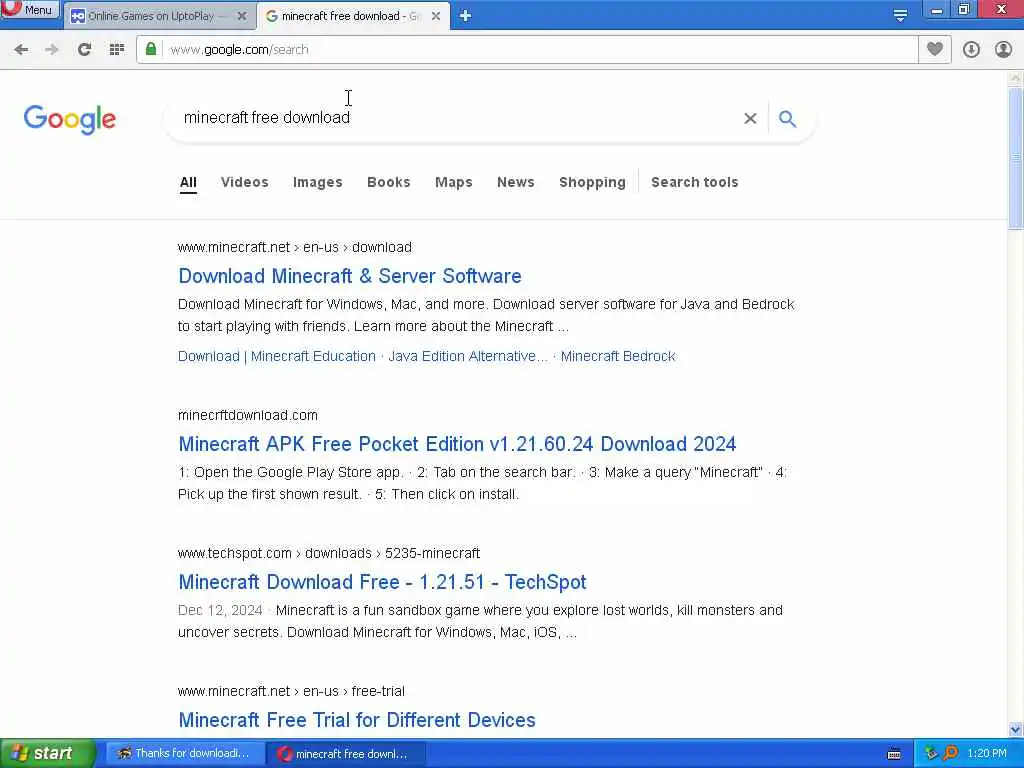Image resolution: width=1024 pixels, height=768 pixels.
Task: Click the 1:20 PM system clock
Action: pyautogui.click(x=987, y=754)
